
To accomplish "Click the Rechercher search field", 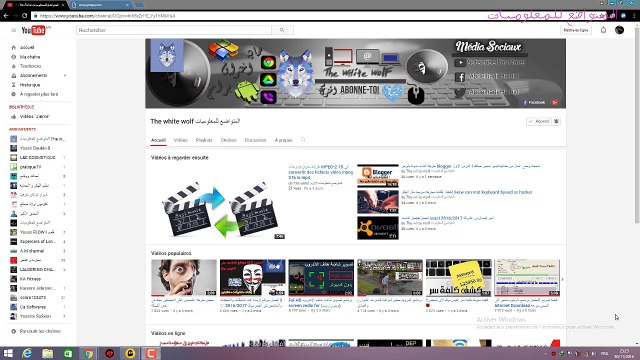I will click(x=174, y=30).
